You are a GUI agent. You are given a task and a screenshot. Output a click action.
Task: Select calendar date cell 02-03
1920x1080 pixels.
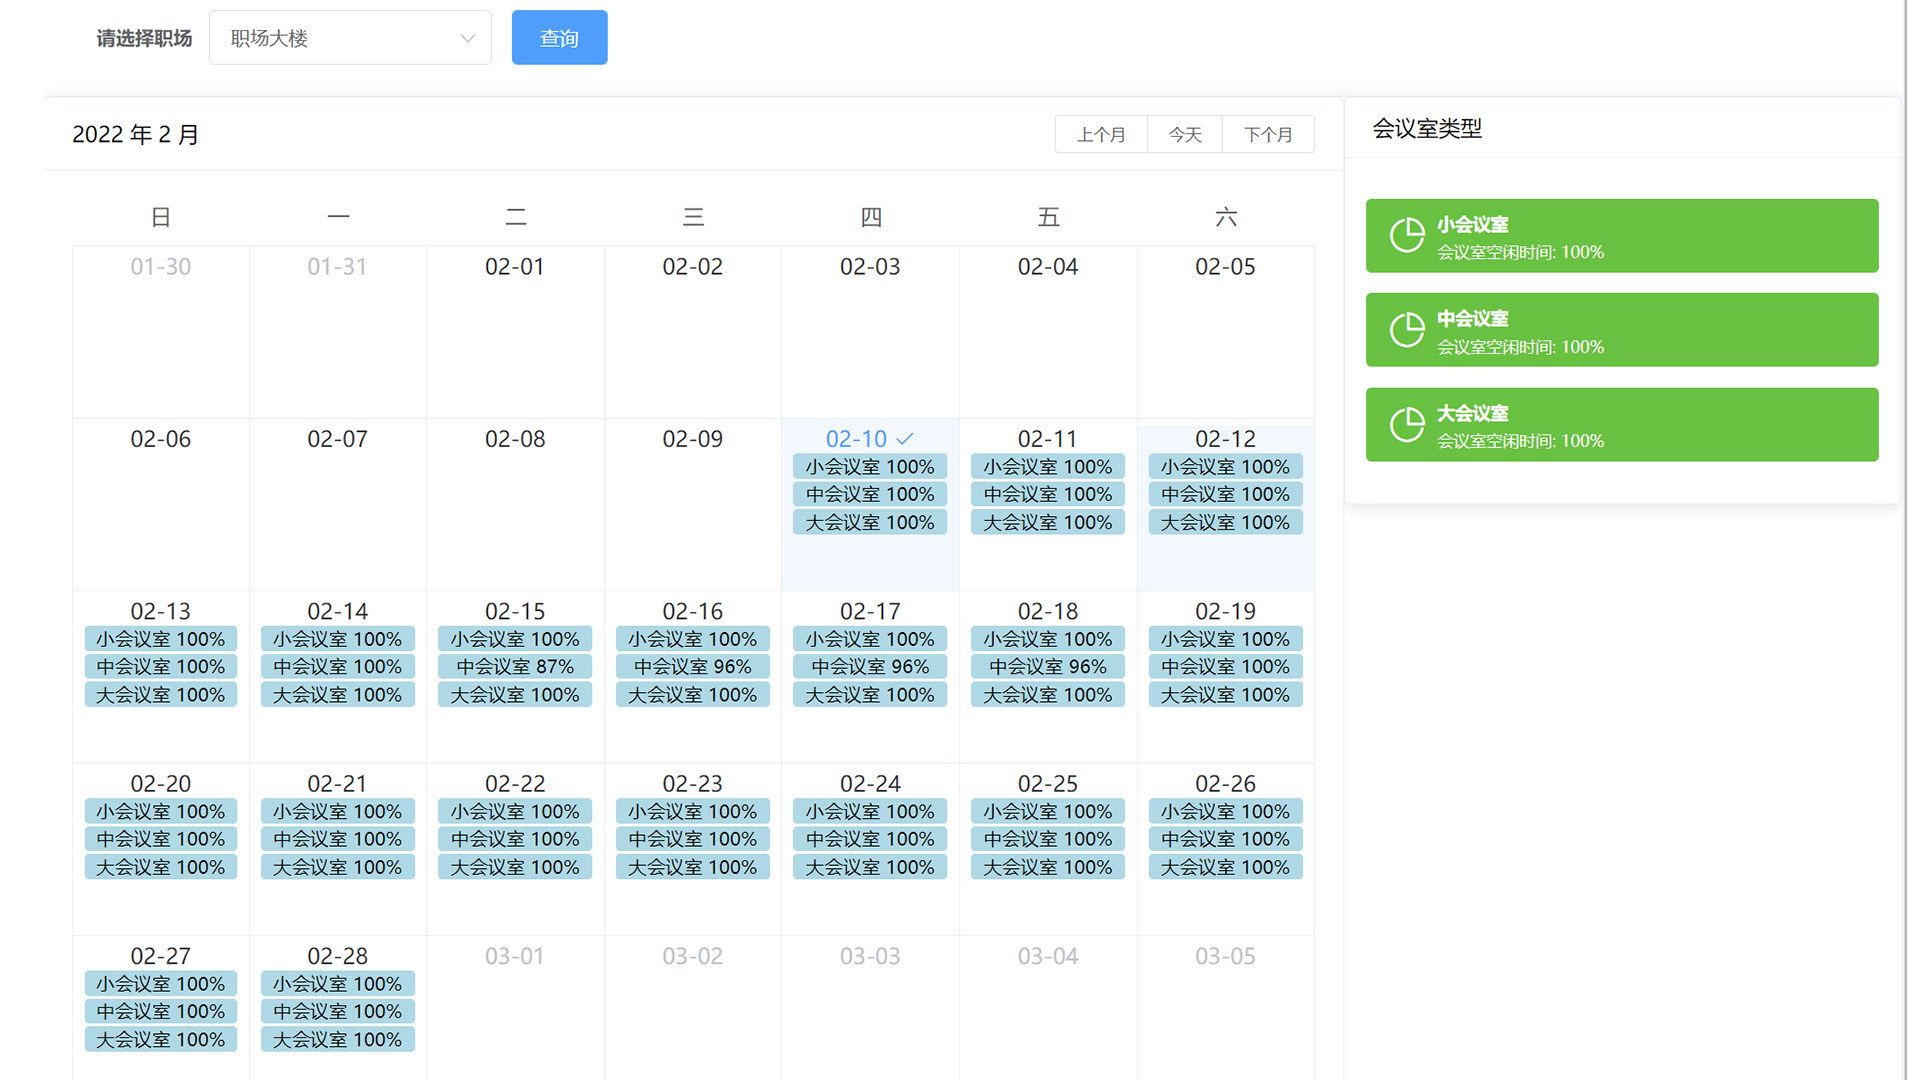[x=869, y=330]
